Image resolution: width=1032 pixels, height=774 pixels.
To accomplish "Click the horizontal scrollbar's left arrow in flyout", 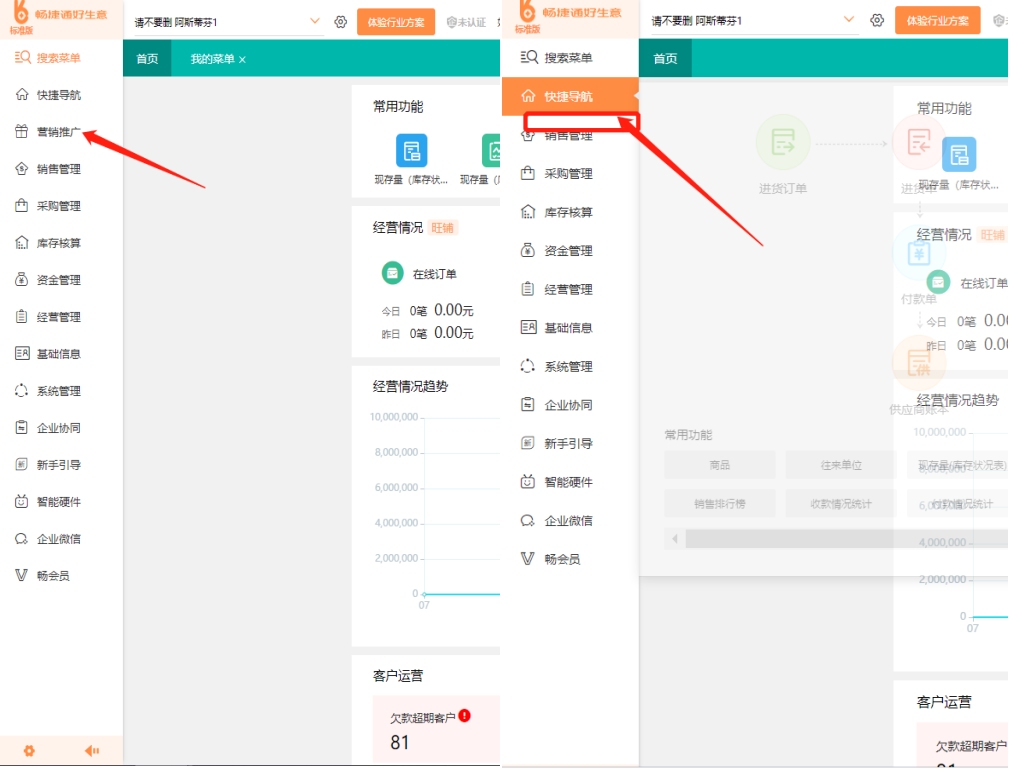I will (x=675, y=539).
